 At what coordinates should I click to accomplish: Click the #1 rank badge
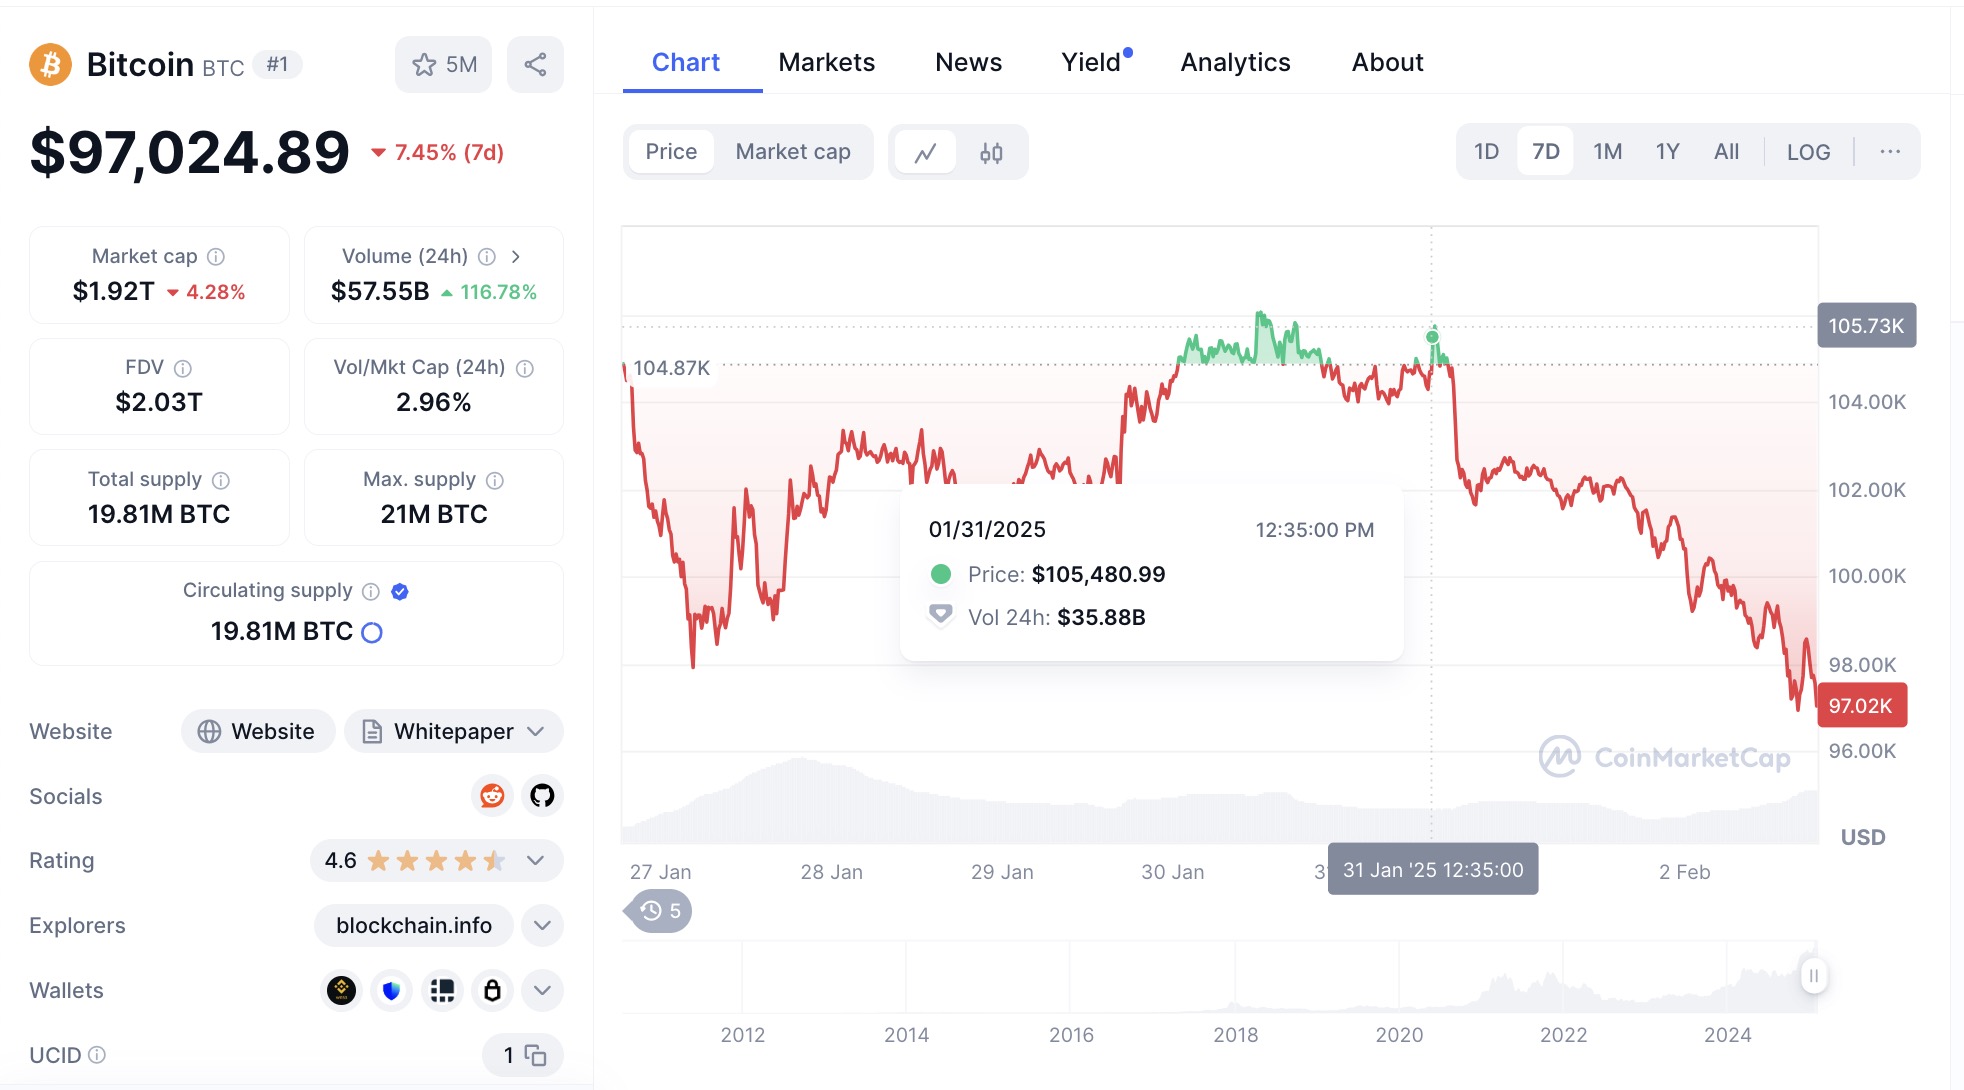point(277,65)
